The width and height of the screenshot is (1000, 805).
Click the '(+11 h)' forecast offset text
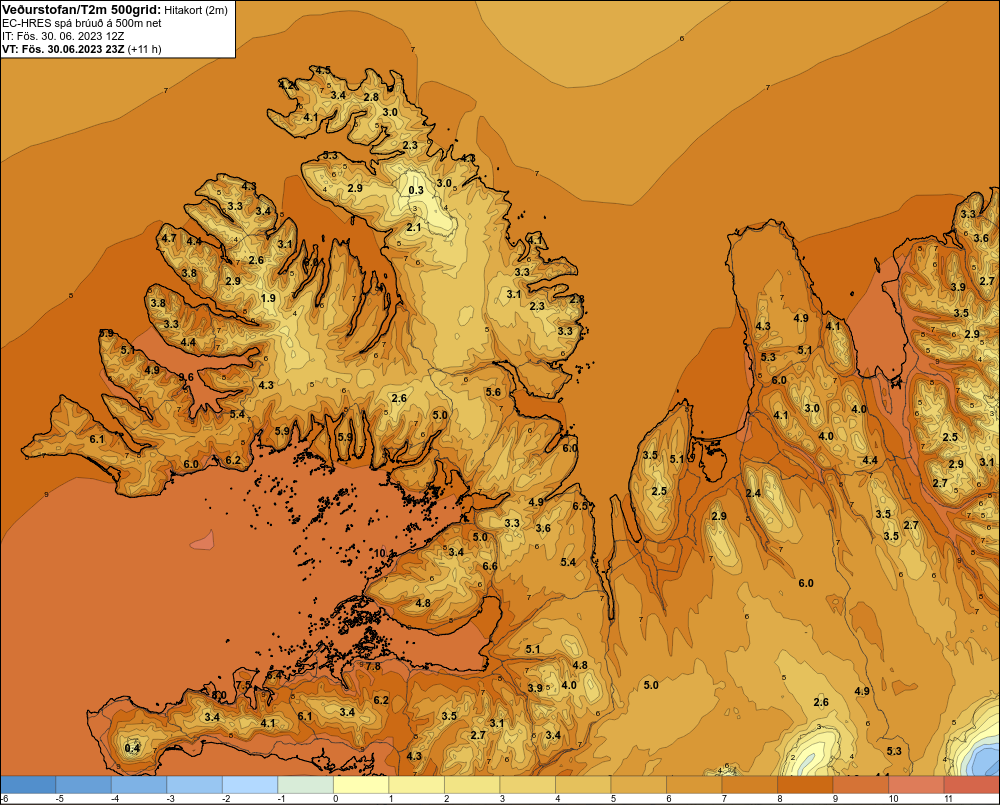(x=145, y=49)
